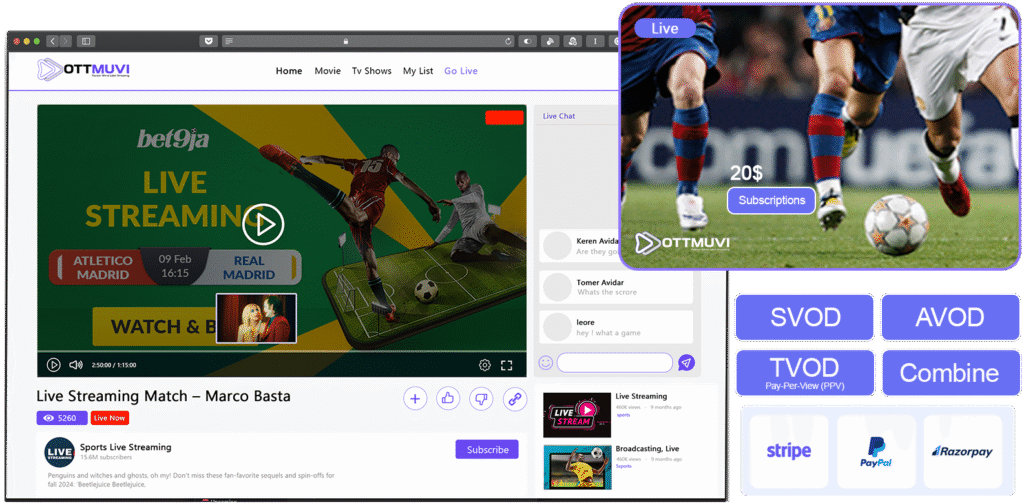Open the Live Stream video thumbnail
Screen dimensions: 1024x504
(x=577, y=415)
